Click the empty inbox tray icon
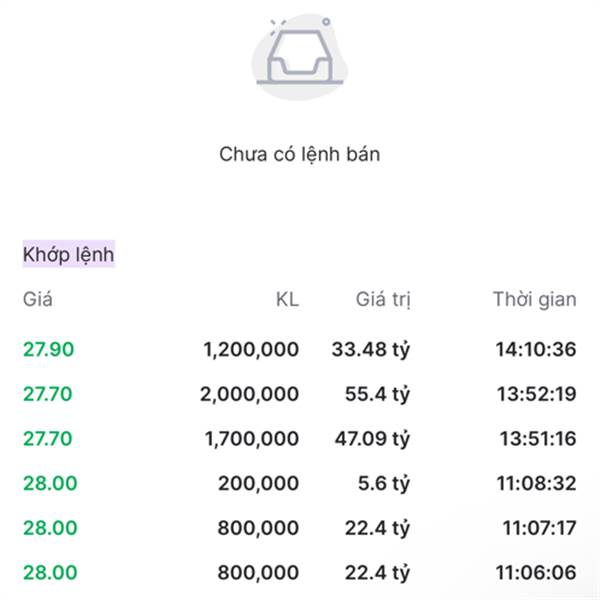The height and width of the screenshot is (600, 600). pyautogui.click(x=300, y=55)
